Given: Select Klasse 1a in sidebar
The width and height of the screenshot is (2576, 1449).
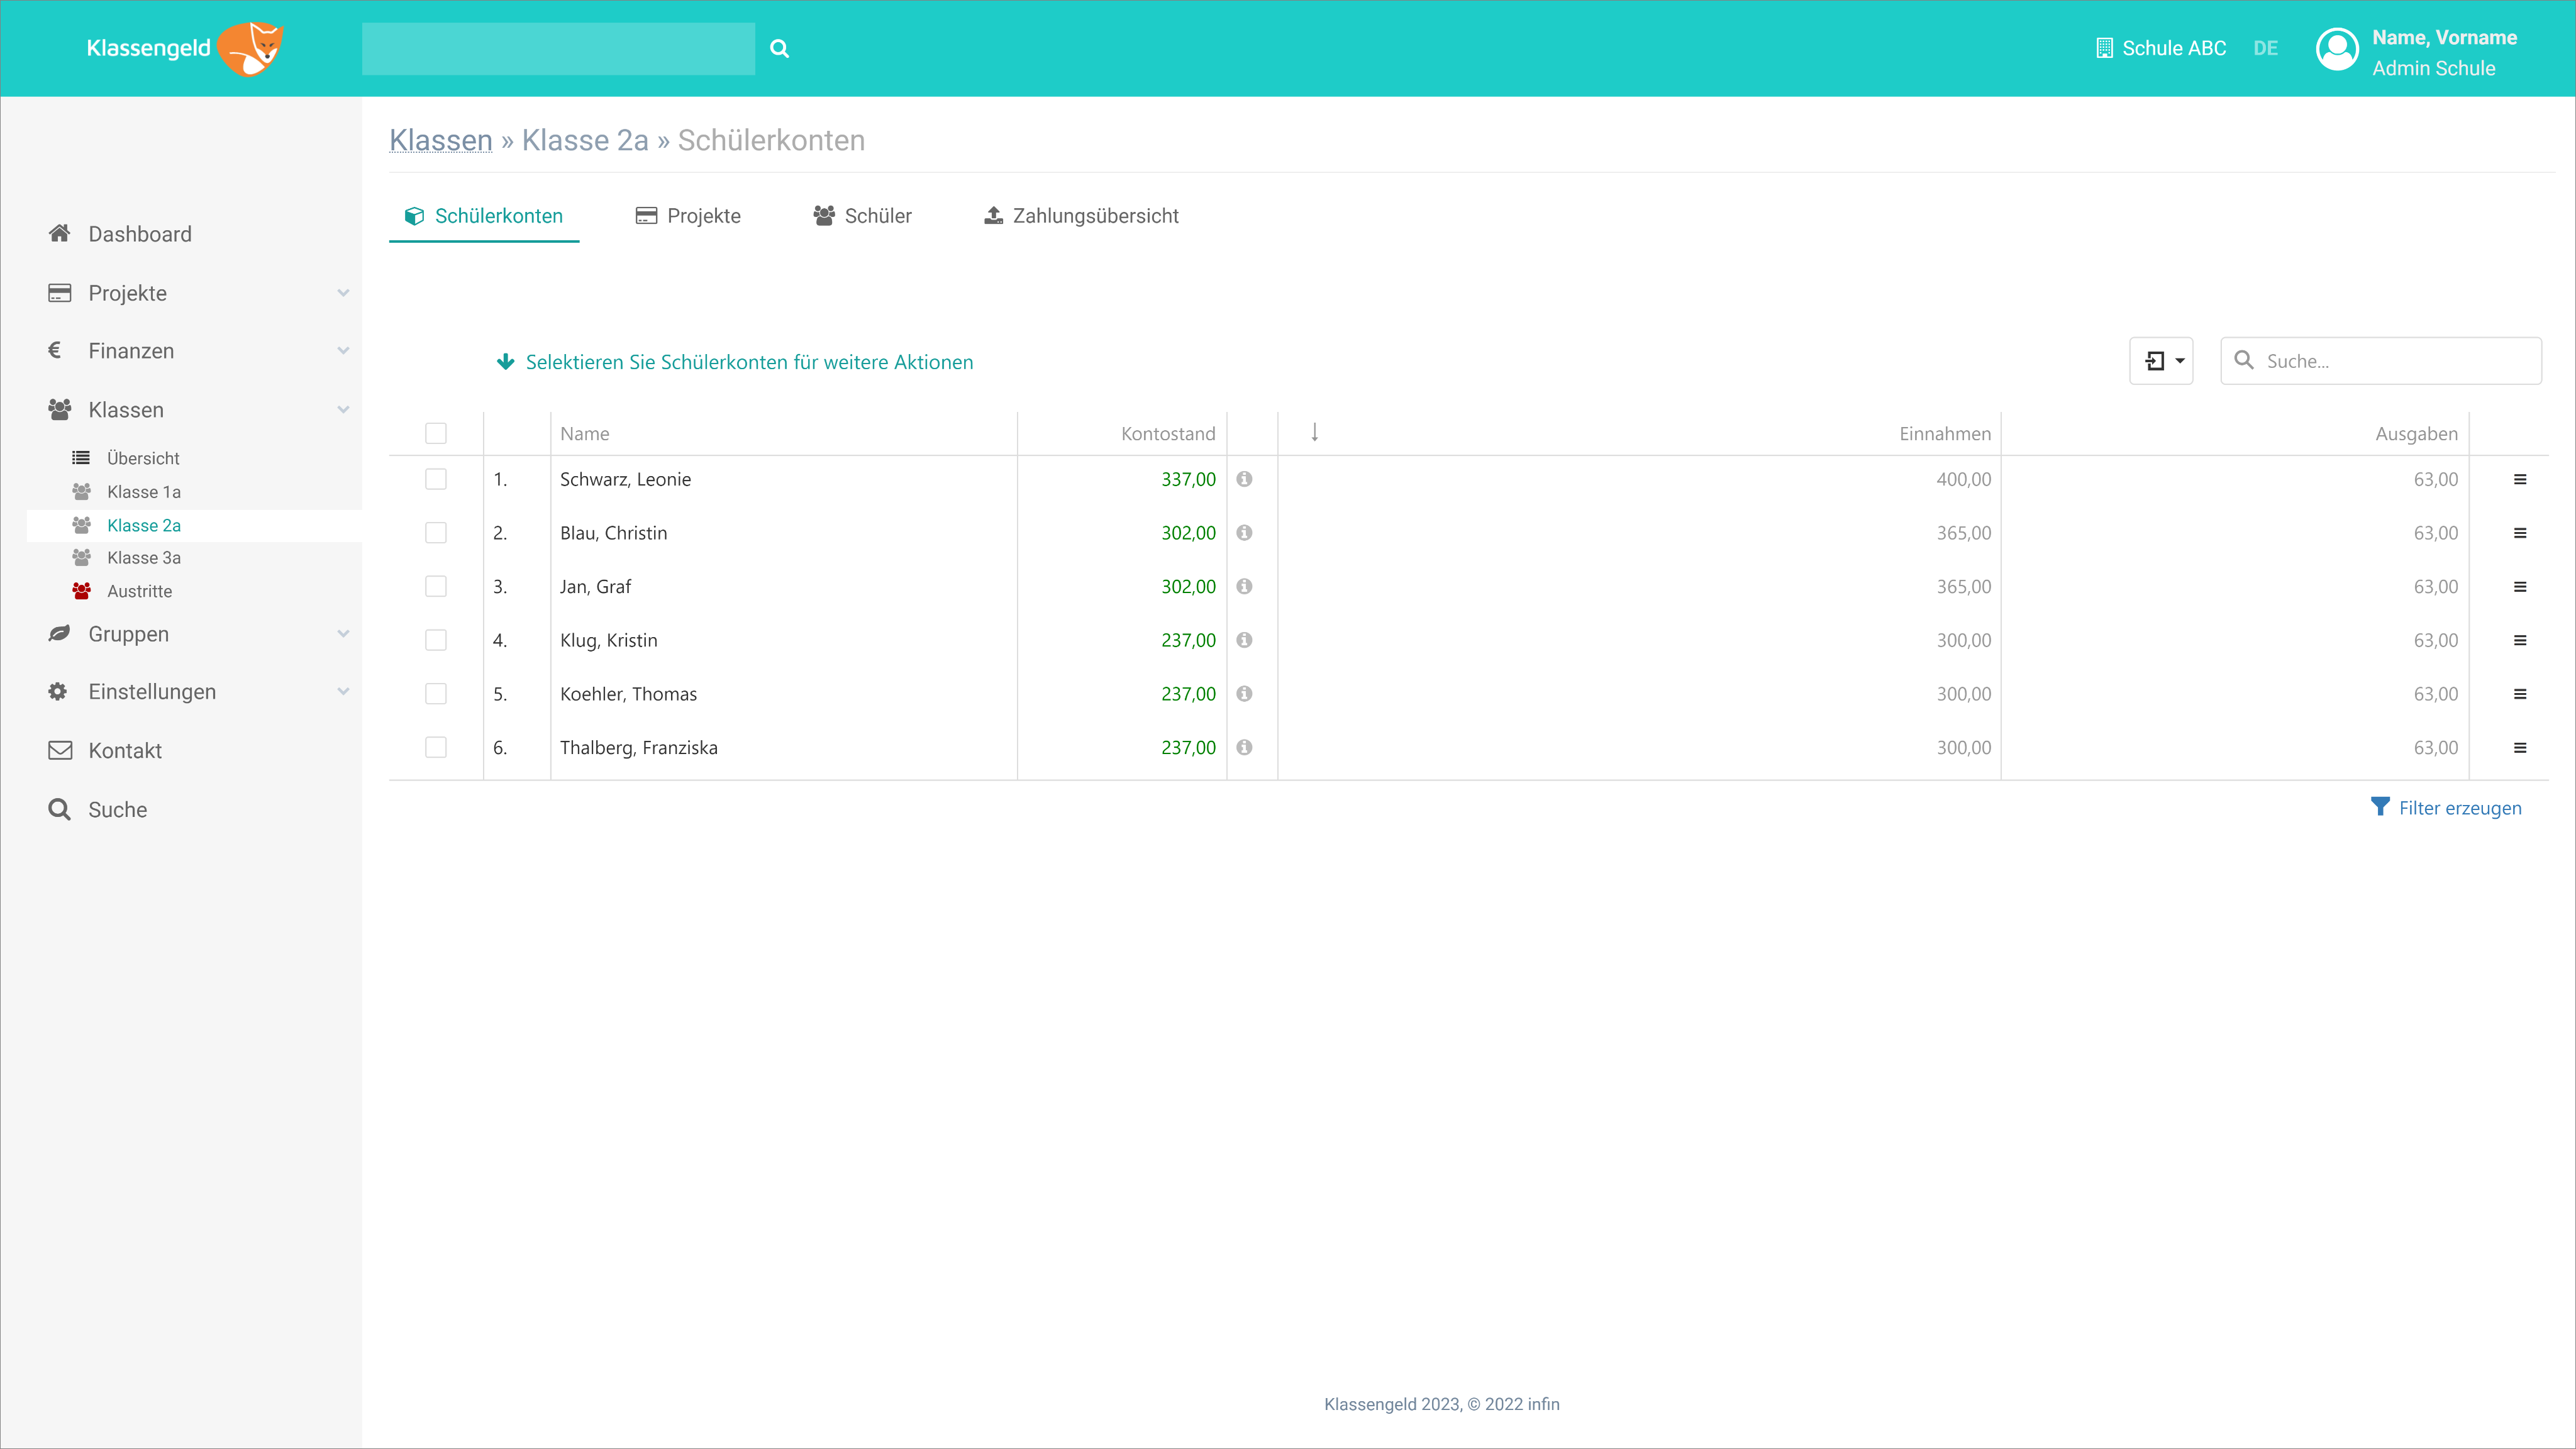Looking at the screenshot, I should (x=144, y=492).
